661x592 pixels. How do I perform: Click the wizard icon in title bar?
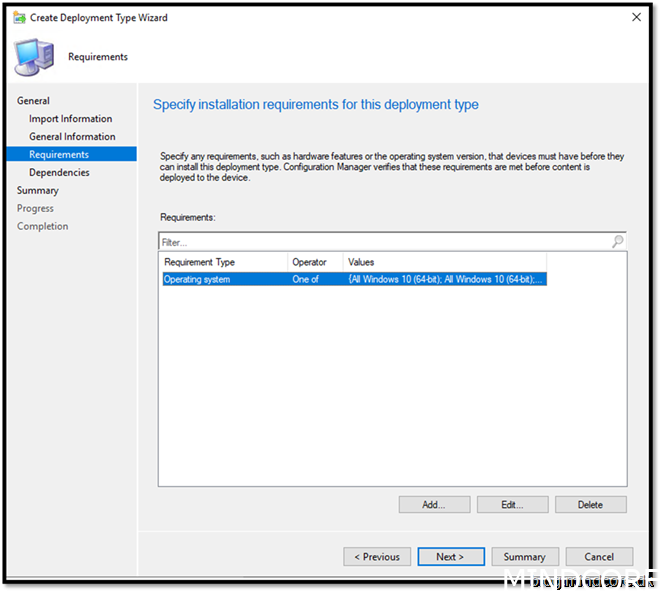point(19,17)
